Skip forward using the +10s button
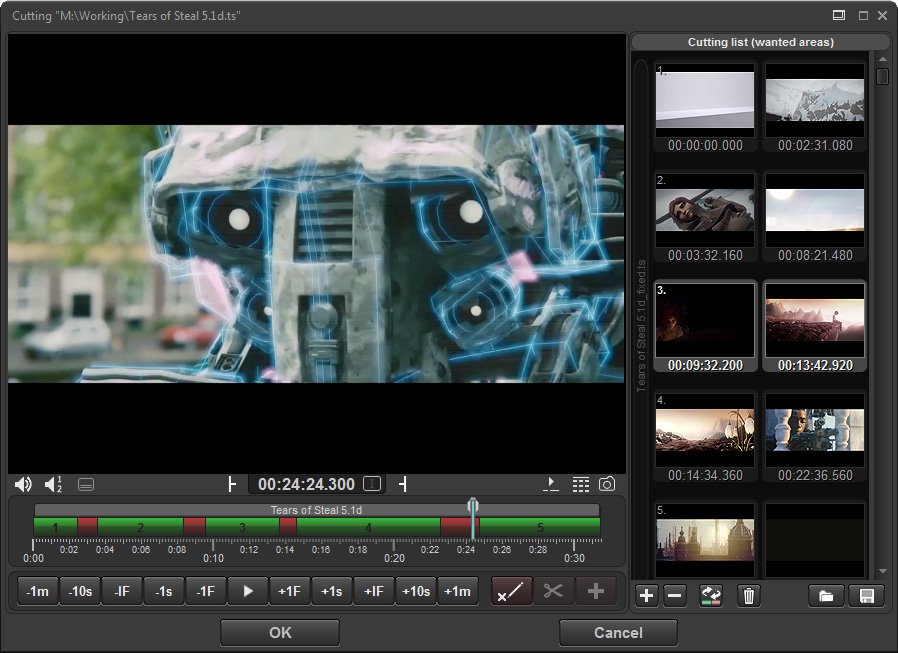Viewport: 898px width, 653px height. 415,591
